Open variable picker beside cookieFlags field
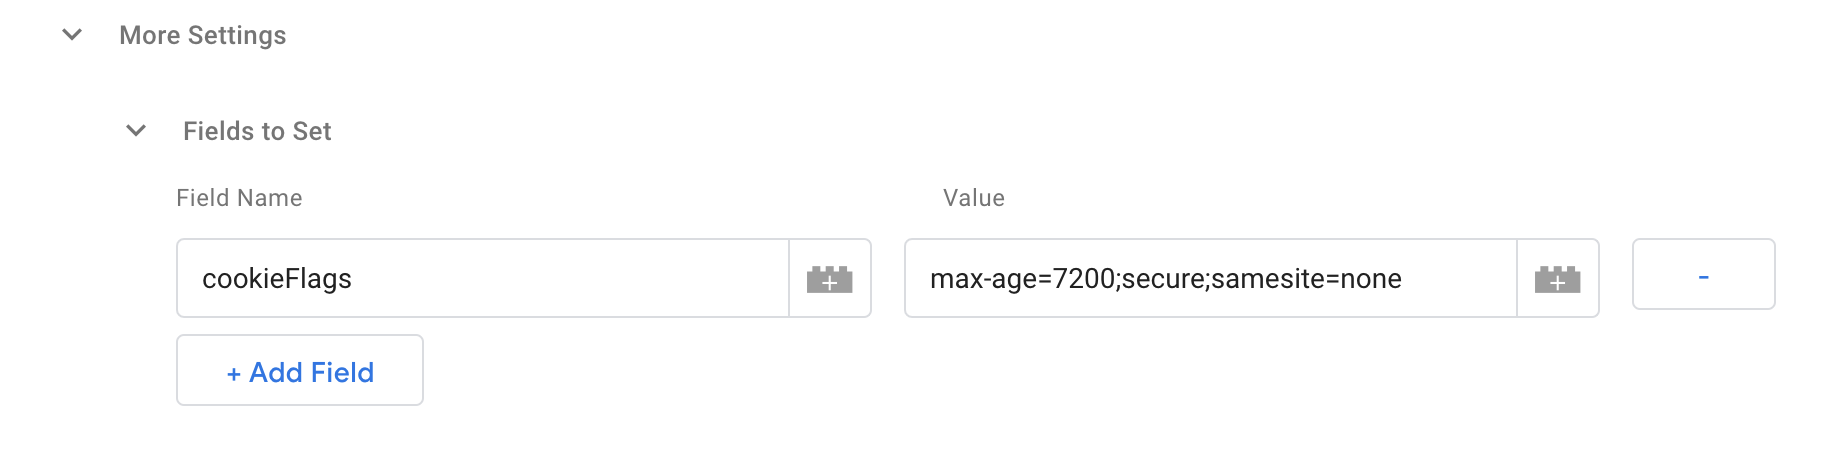The image size is (1823, 459). [x=830, y=278]
